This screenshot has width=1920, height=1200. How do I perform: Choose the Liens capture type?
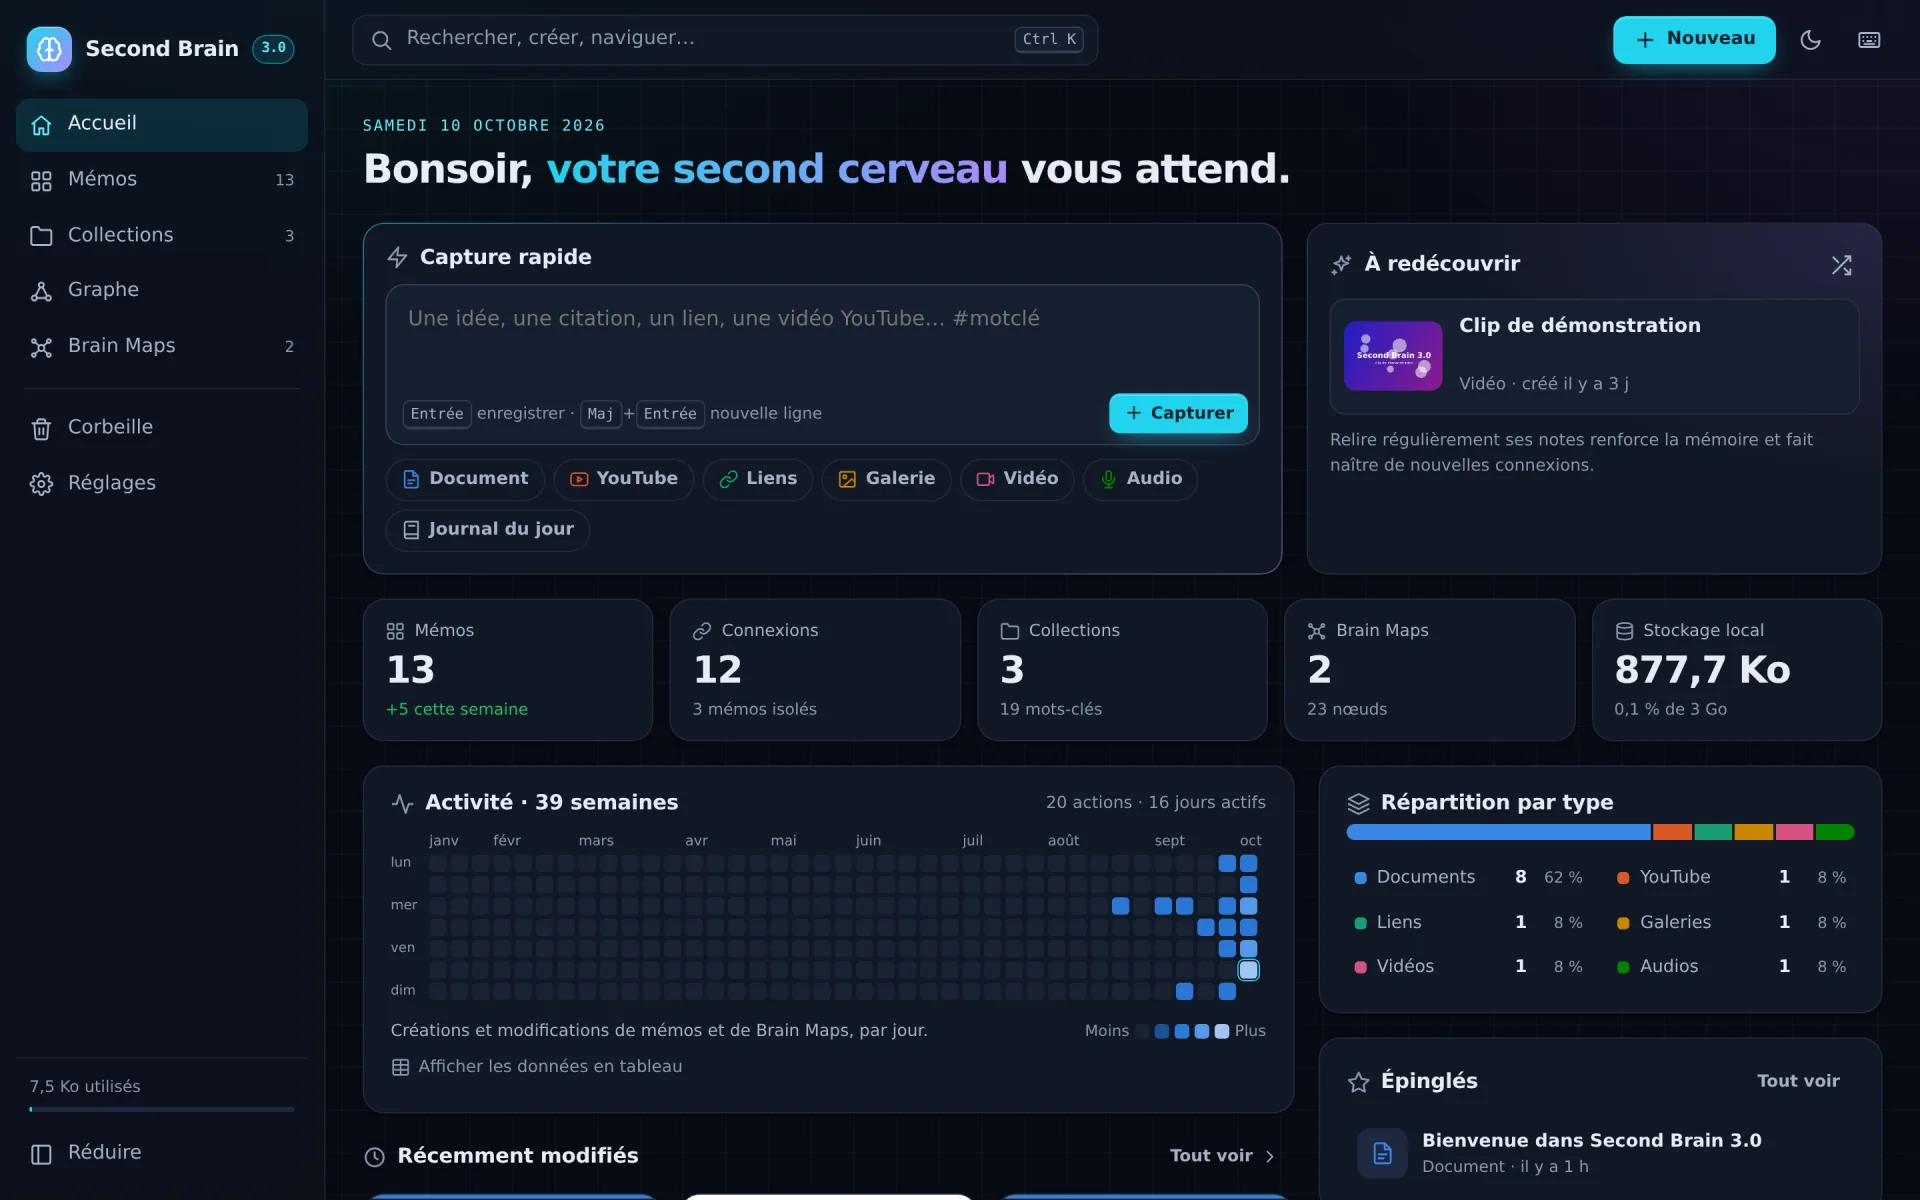[x=758, y=479]
